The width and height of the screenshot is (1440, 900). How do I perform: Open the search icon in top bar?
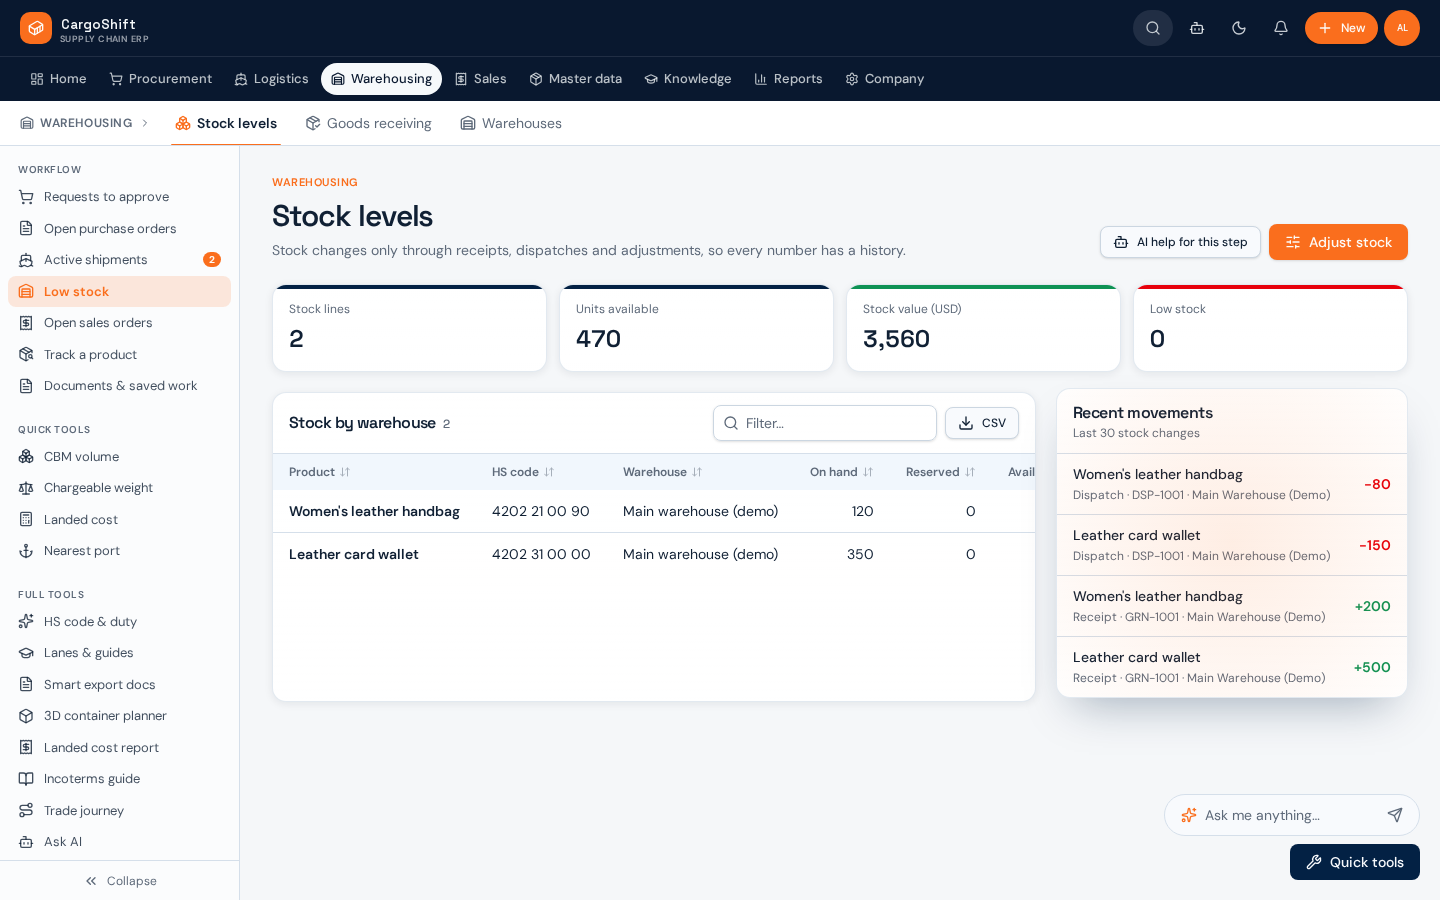tap(1153, 28)
